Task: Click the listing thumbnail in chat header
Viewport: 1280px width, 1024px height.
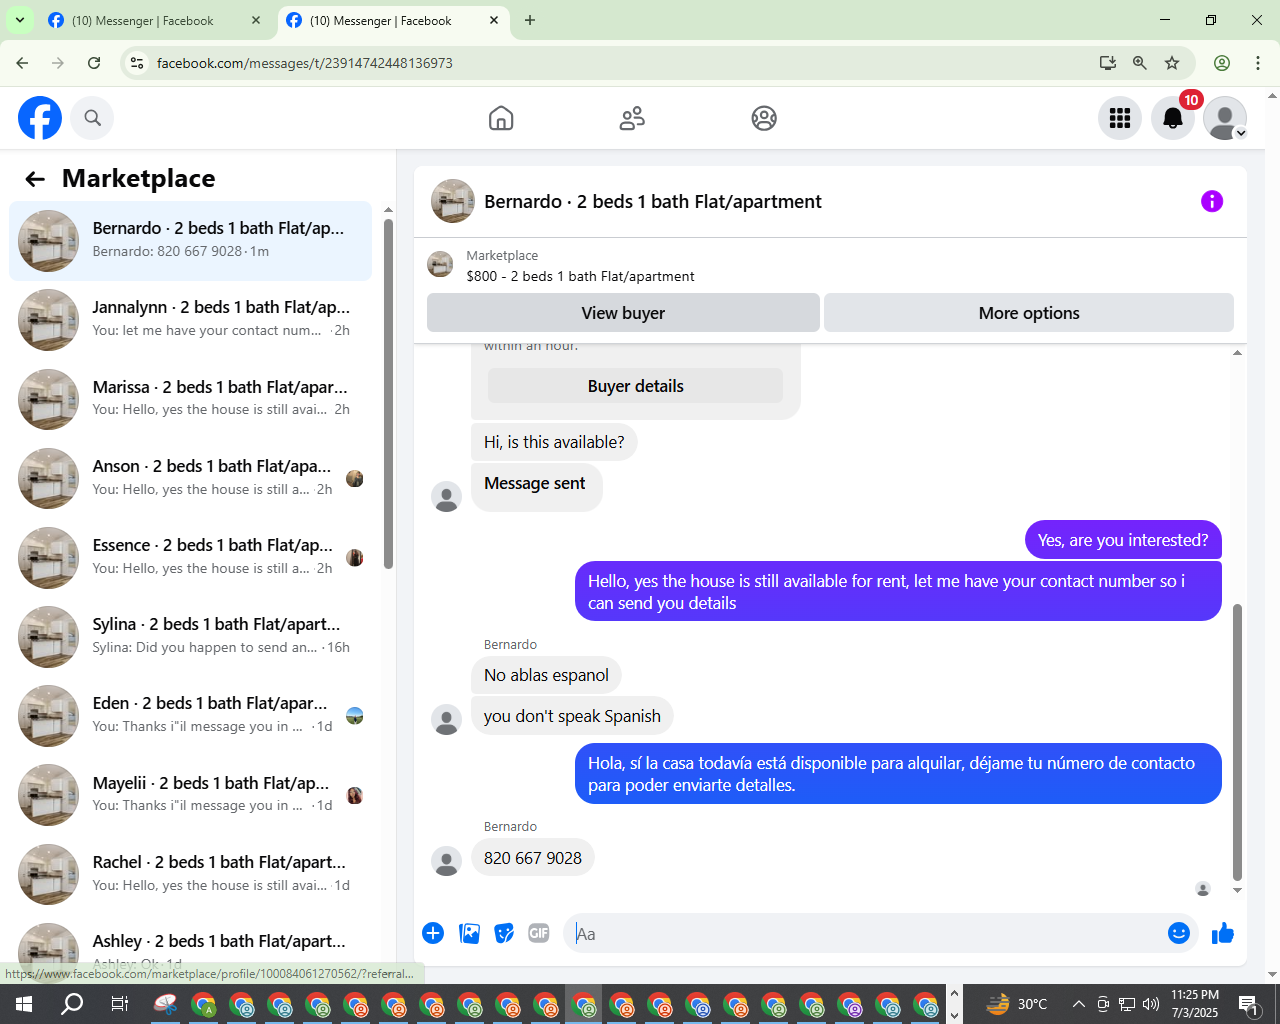Action: (452, 201)
